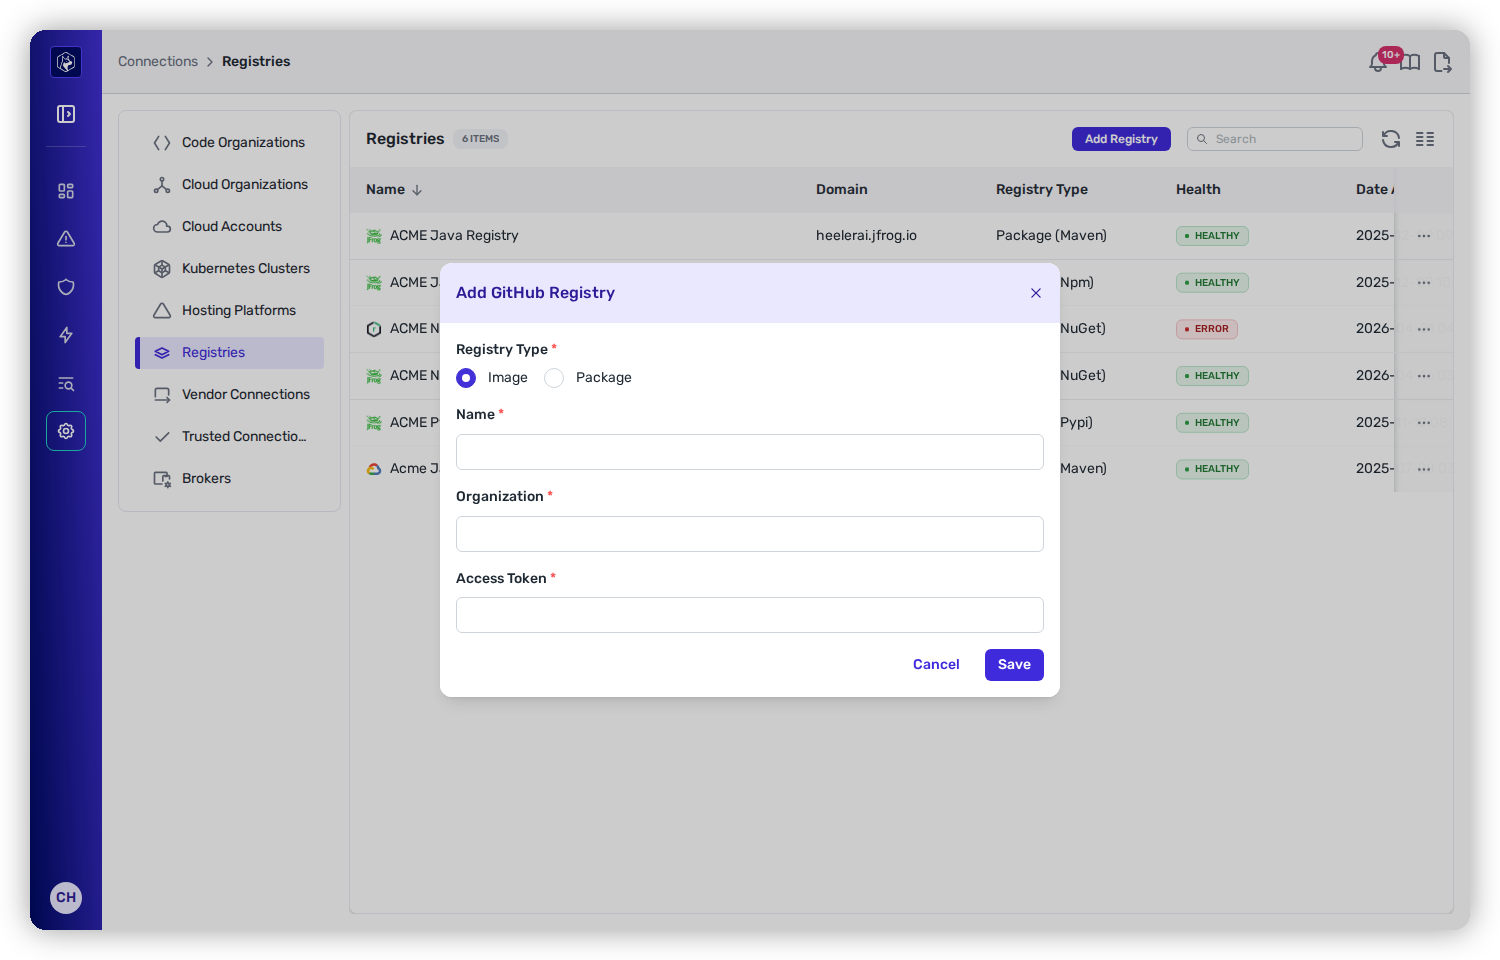Open the Registries section
This screenshot has height=960, width=1500.
[230, 352]
